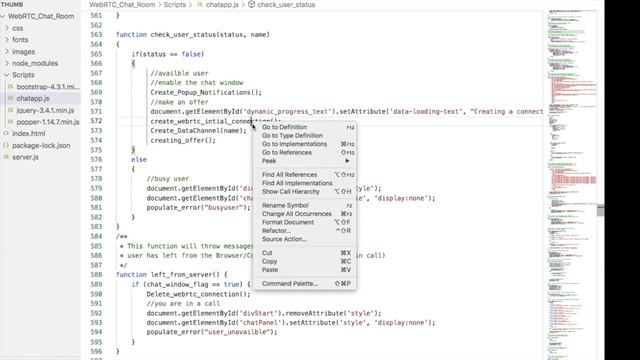Viewport: 640px width, 360px height.
Task: Click 'populate_error("user_unavailble");' line
Action: point(212,332)
